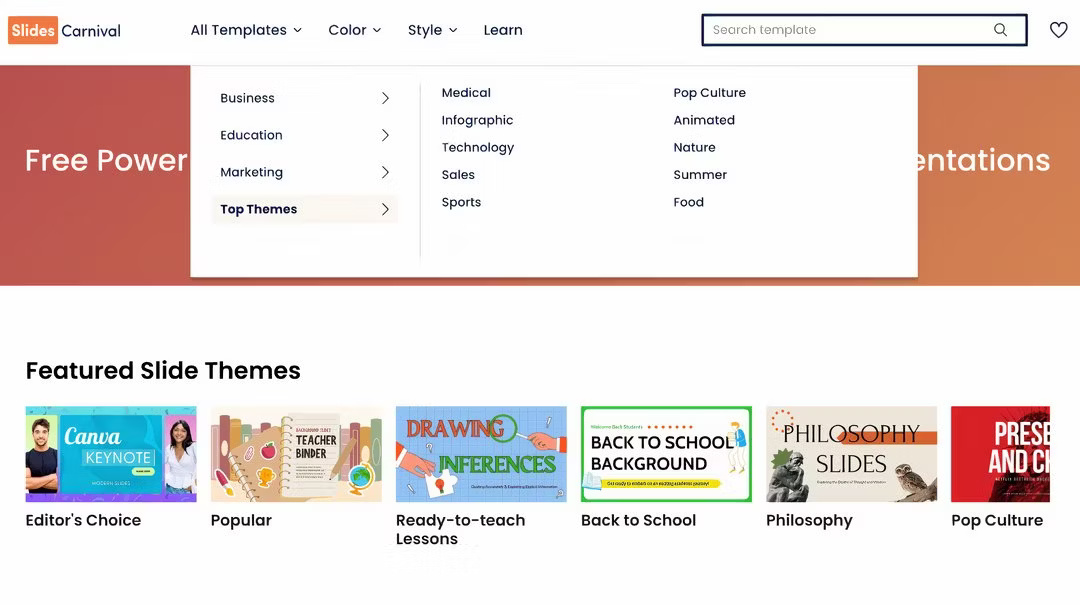Click the search magnifier icon
Viewport: 1080px width, 605px height.
(1000, 29)
